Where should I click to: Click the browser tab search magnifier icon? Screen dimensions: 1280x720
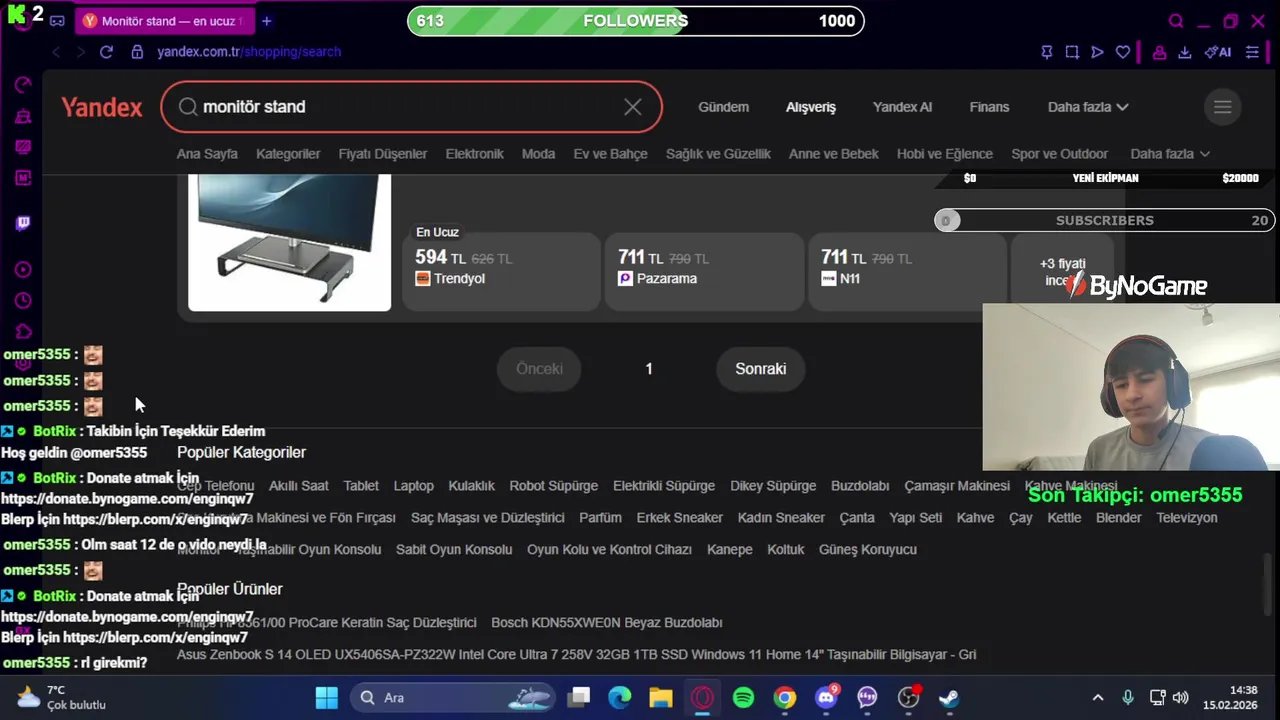pos(1176,21)
